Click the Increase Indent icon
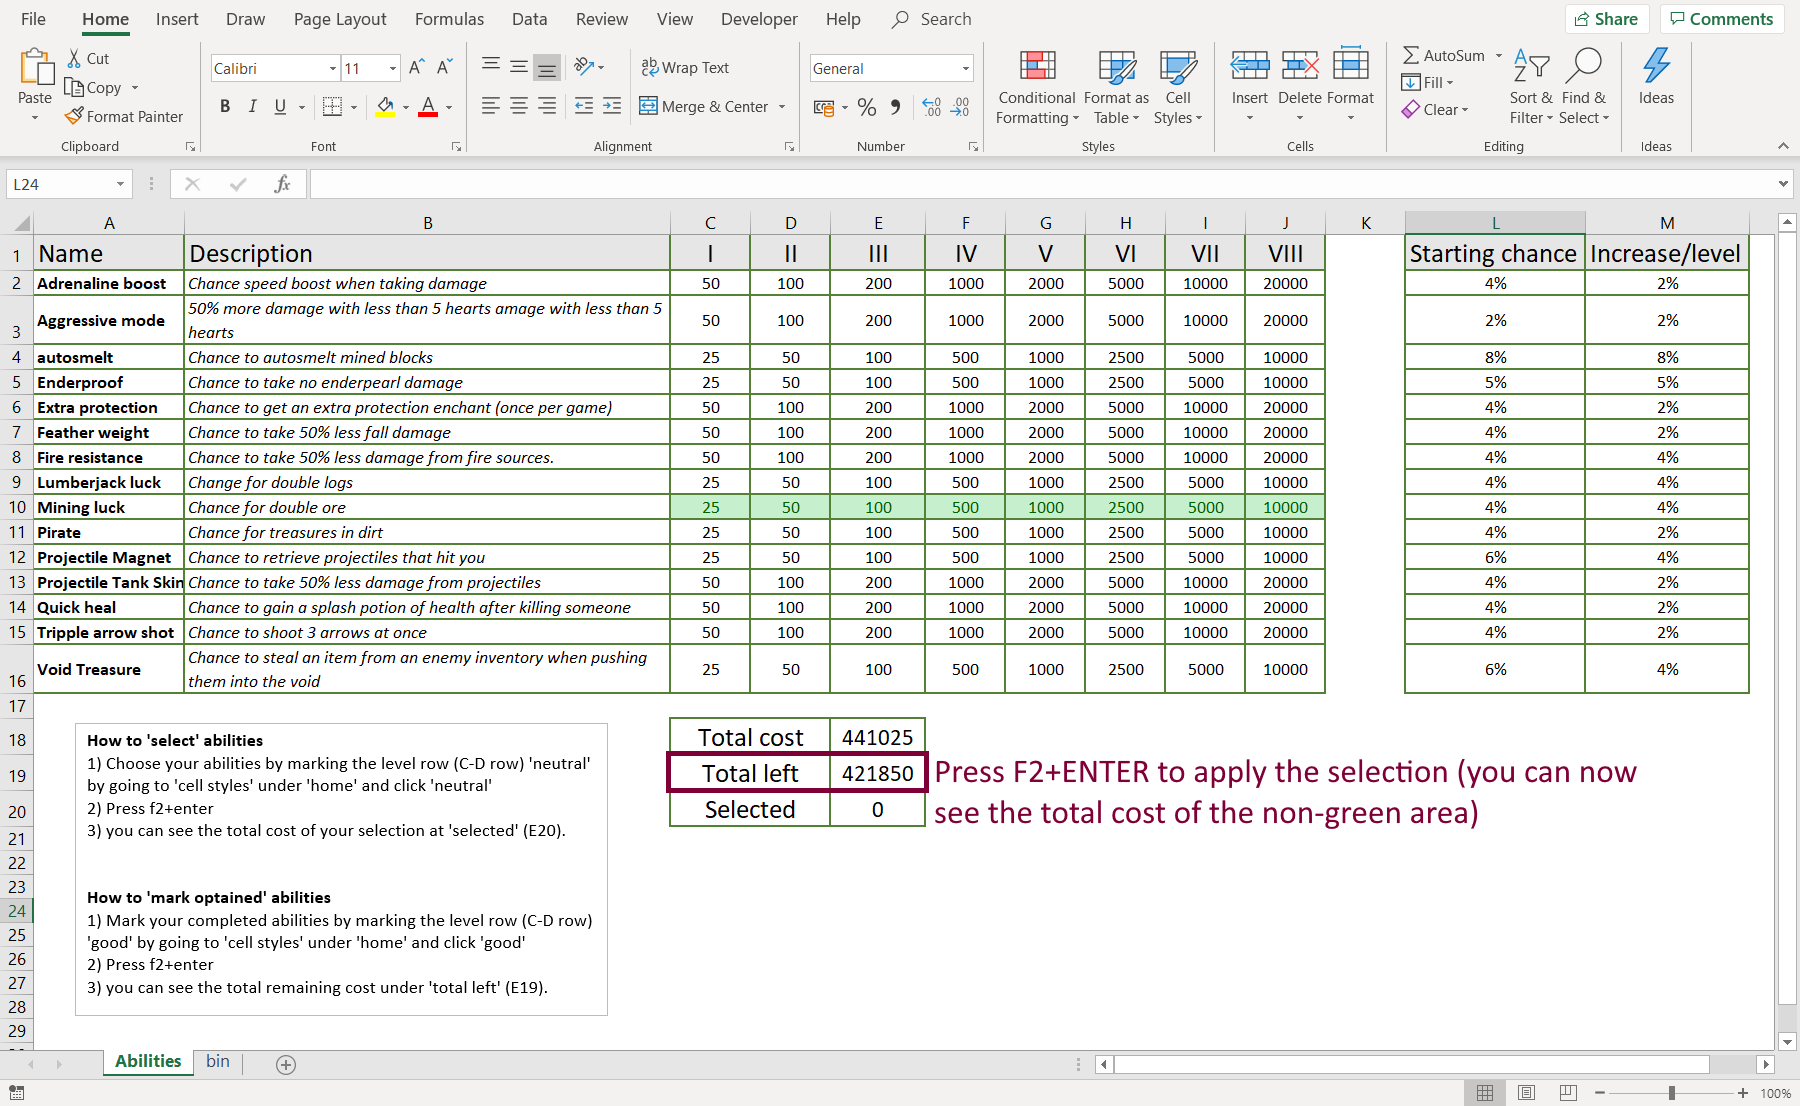 click(612, 106)
